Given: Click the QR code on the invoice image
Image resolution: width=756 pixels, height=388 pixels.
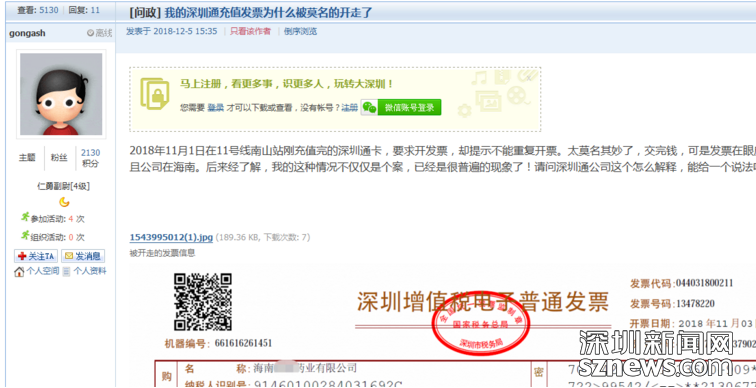Looking at the screenshot, I should (x=203, y=302).
